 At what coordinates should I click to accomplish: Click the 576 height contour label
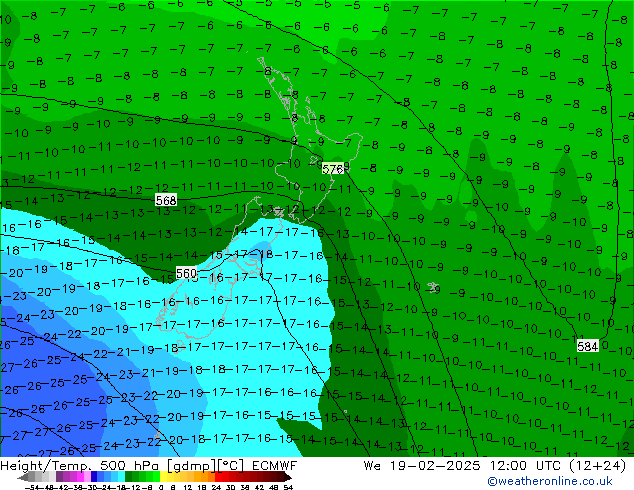[333, 169]
